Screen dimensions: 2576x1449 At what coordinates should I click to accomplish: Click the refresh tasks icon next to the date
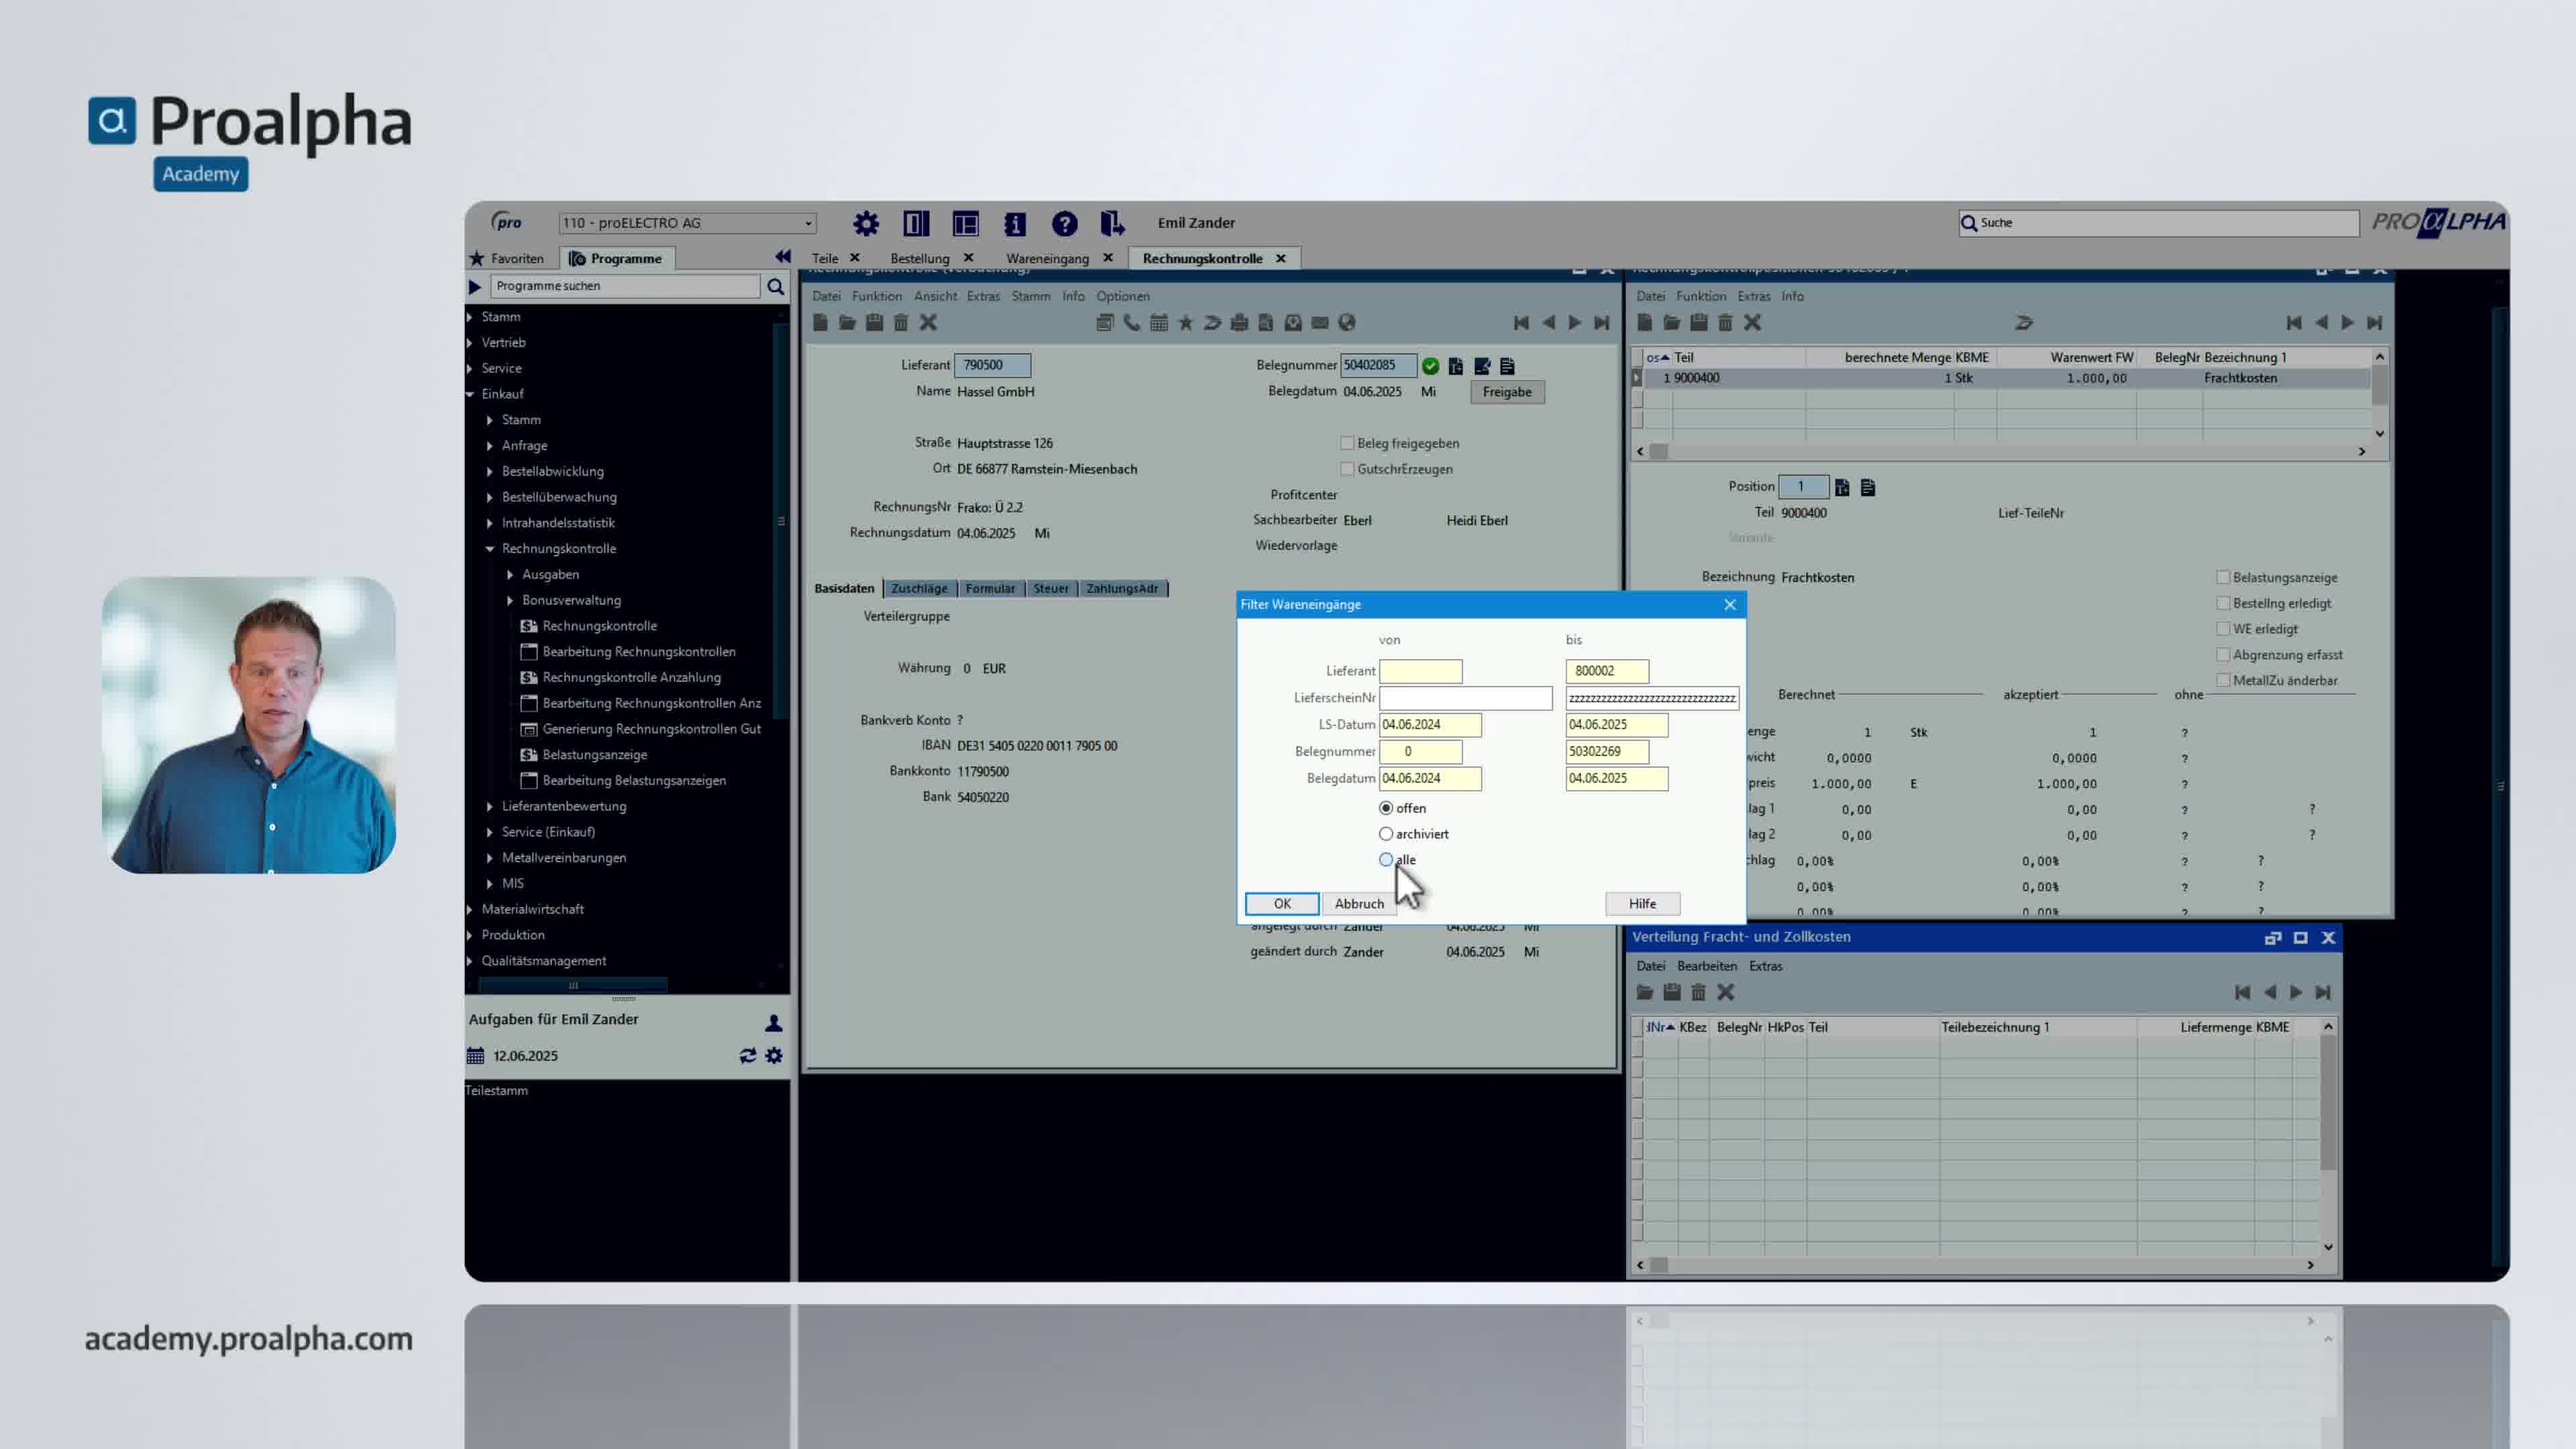(x=747, y=1056)
